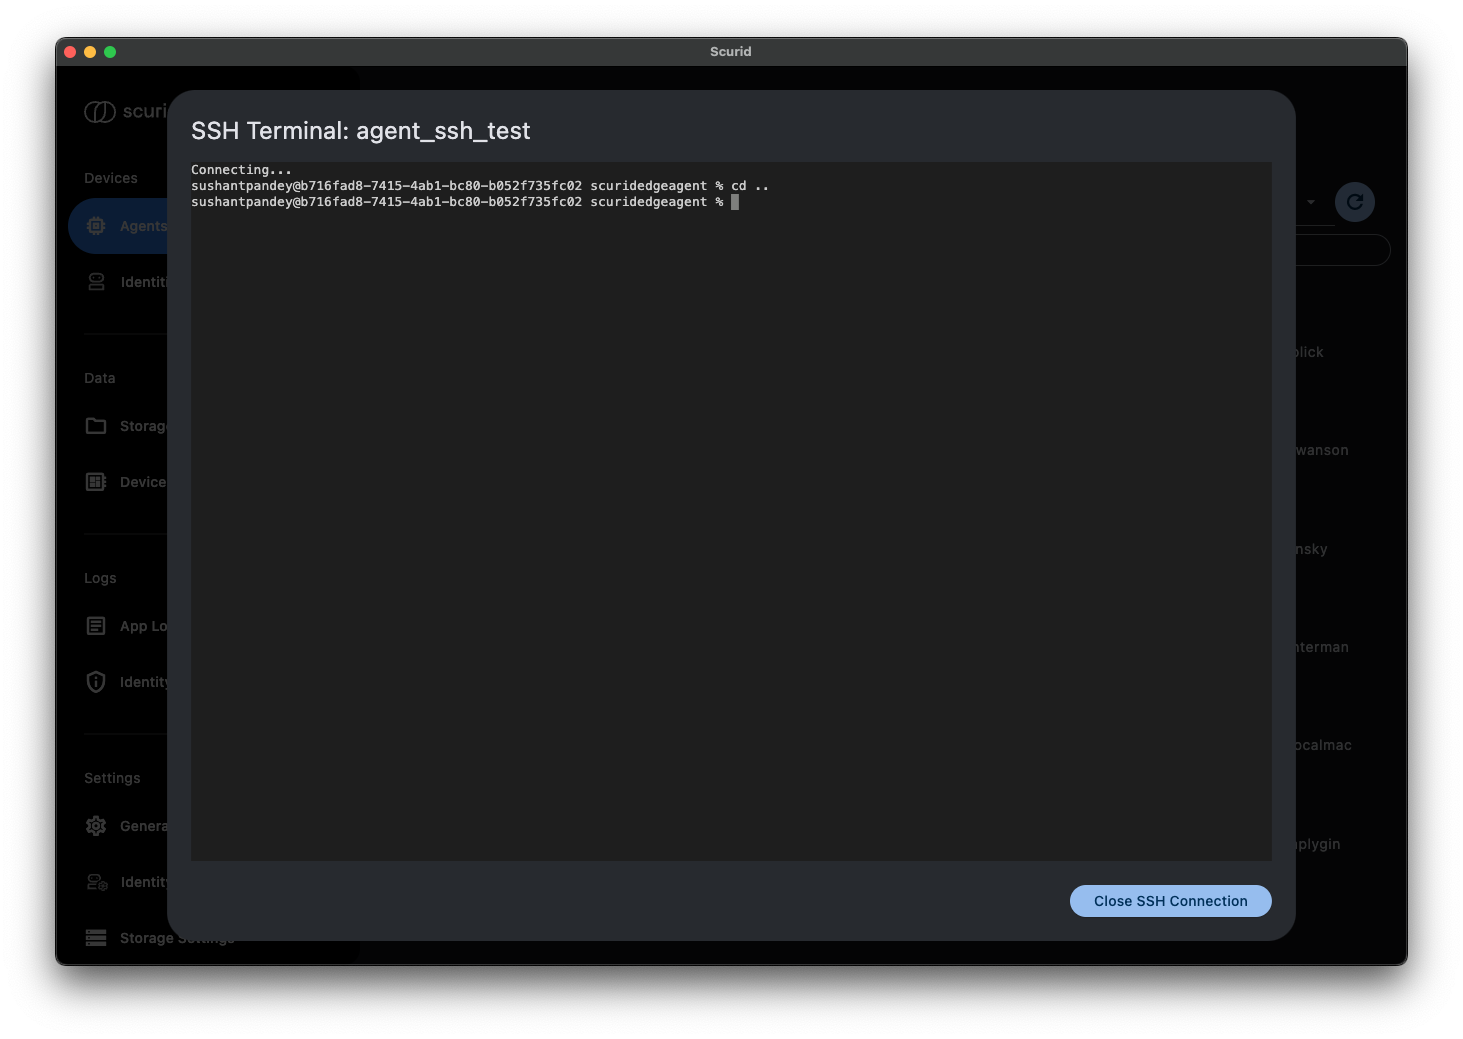Screen dimensions: 1463x1039
Task: Open Storage folder icon in sidebar
Action: (96, 426)
